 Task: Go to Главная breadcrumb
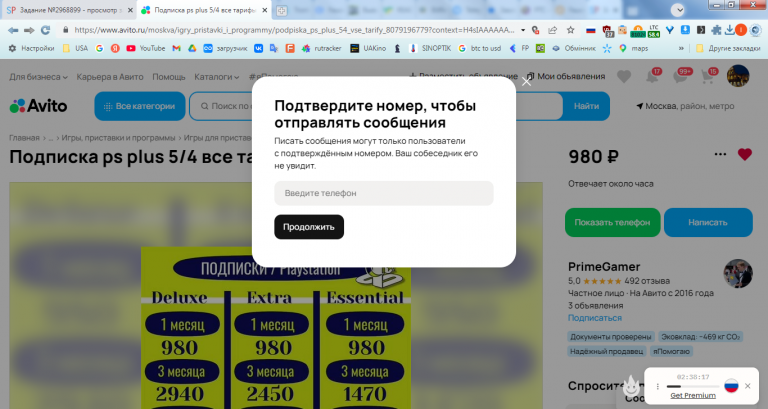(x=24, y=138)
